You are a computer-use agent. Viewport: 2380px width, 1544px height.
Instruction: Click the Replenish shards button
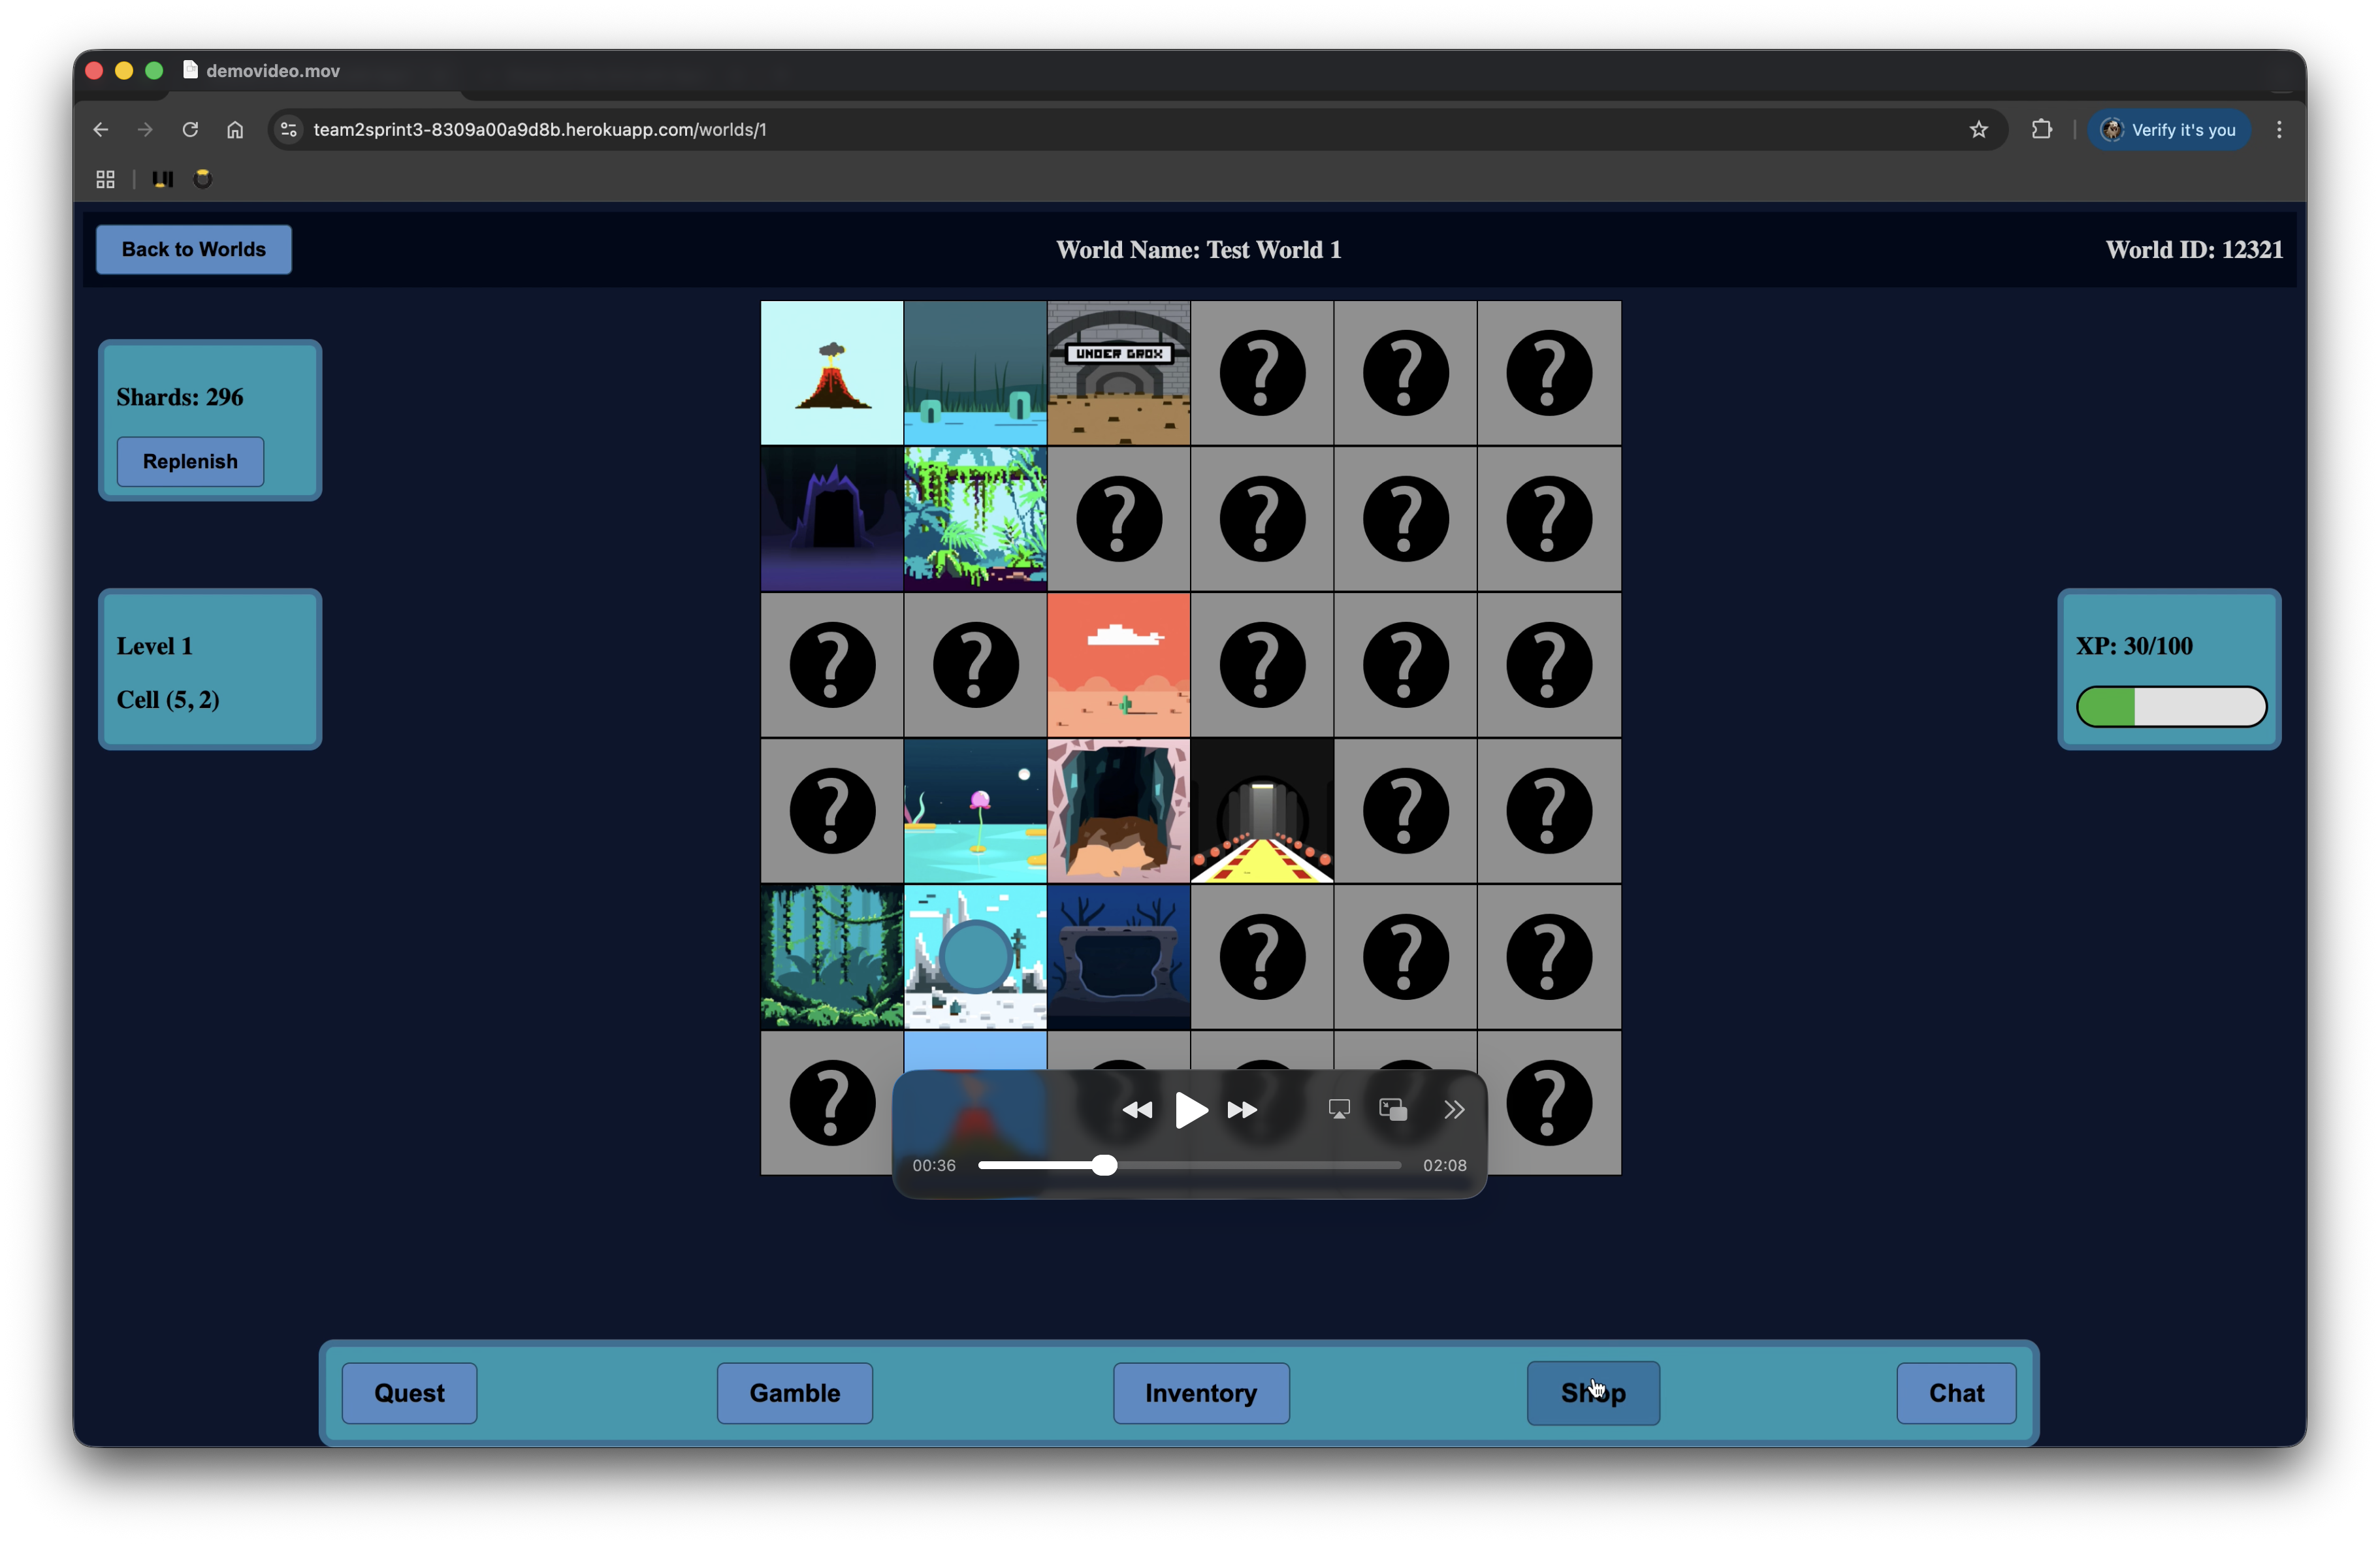(x=190, y=461)
